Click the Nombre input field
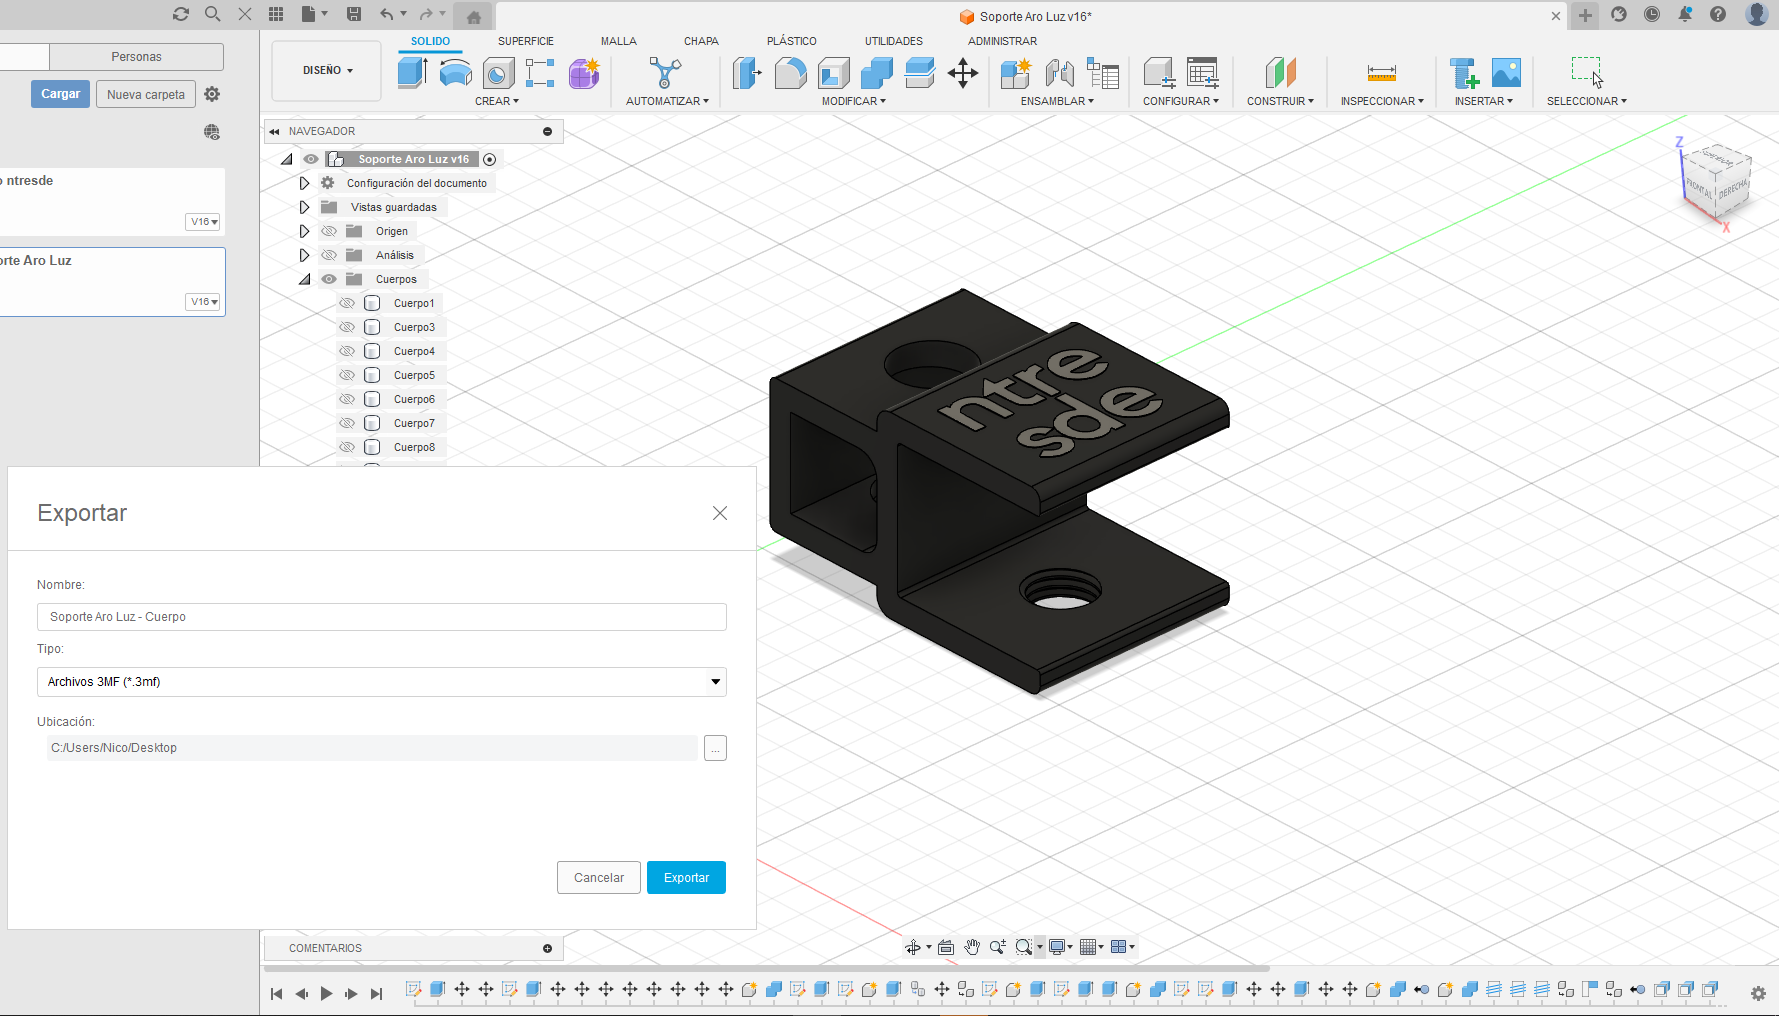 (381, 617)
